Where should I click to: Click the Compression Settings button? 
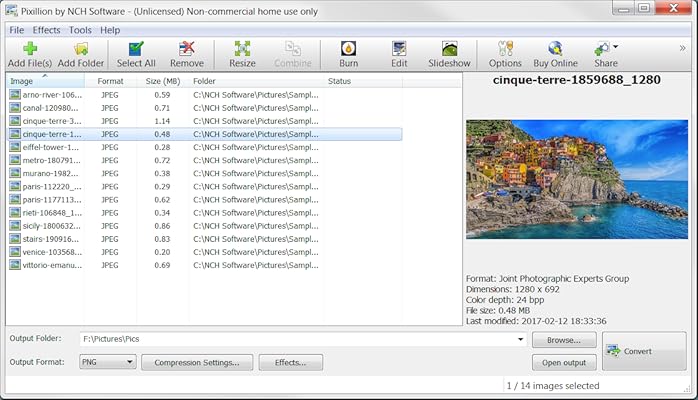[x=196, y=362]
